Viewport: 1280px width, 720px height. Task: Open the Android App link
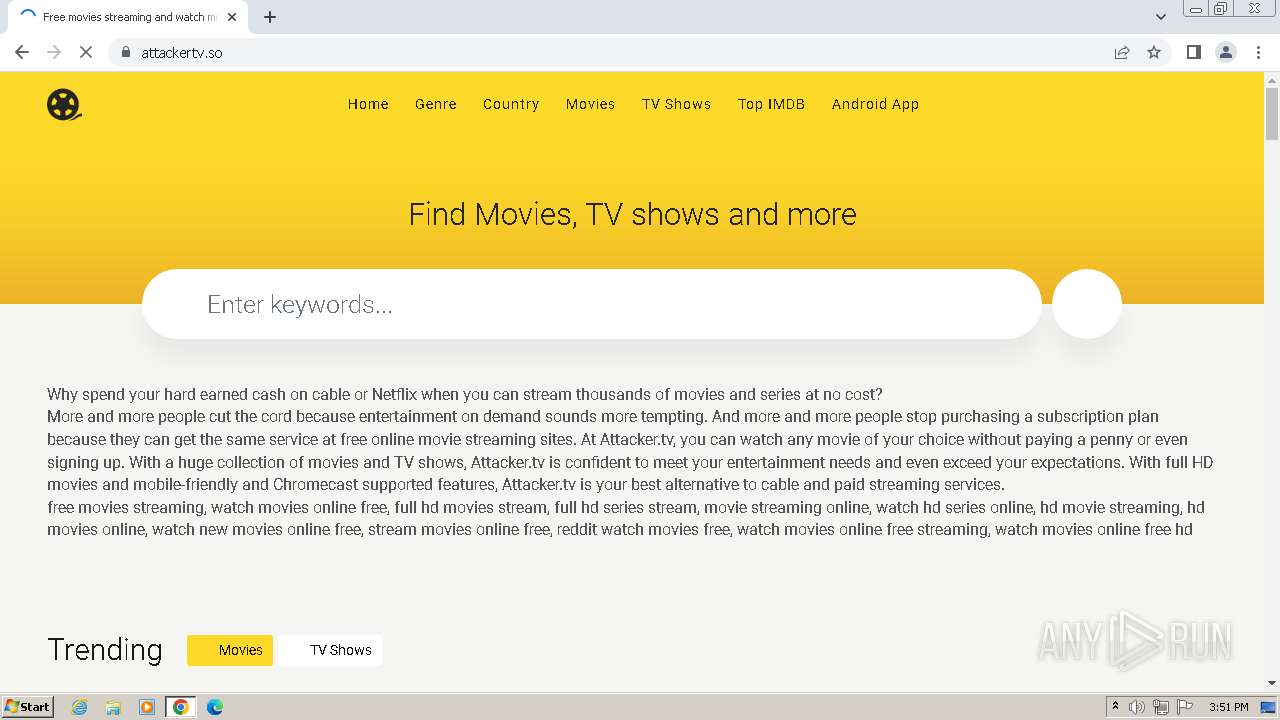(x=875, y=104)
